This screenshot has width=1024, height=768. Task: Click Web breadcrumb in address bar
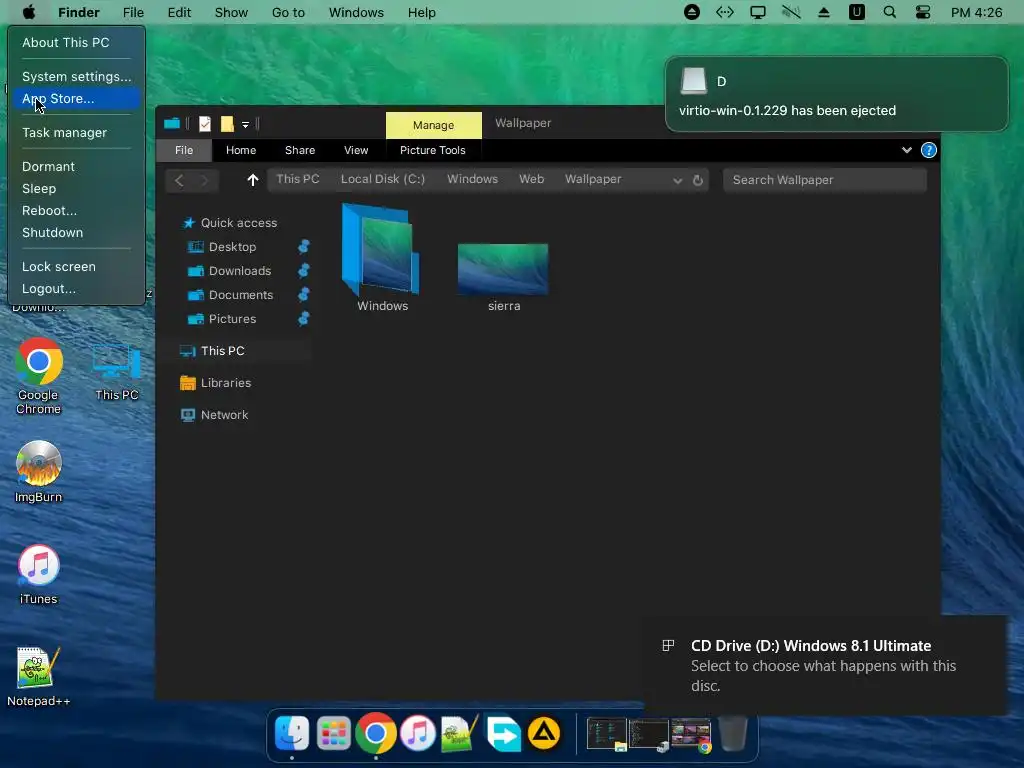coord(532,179)
